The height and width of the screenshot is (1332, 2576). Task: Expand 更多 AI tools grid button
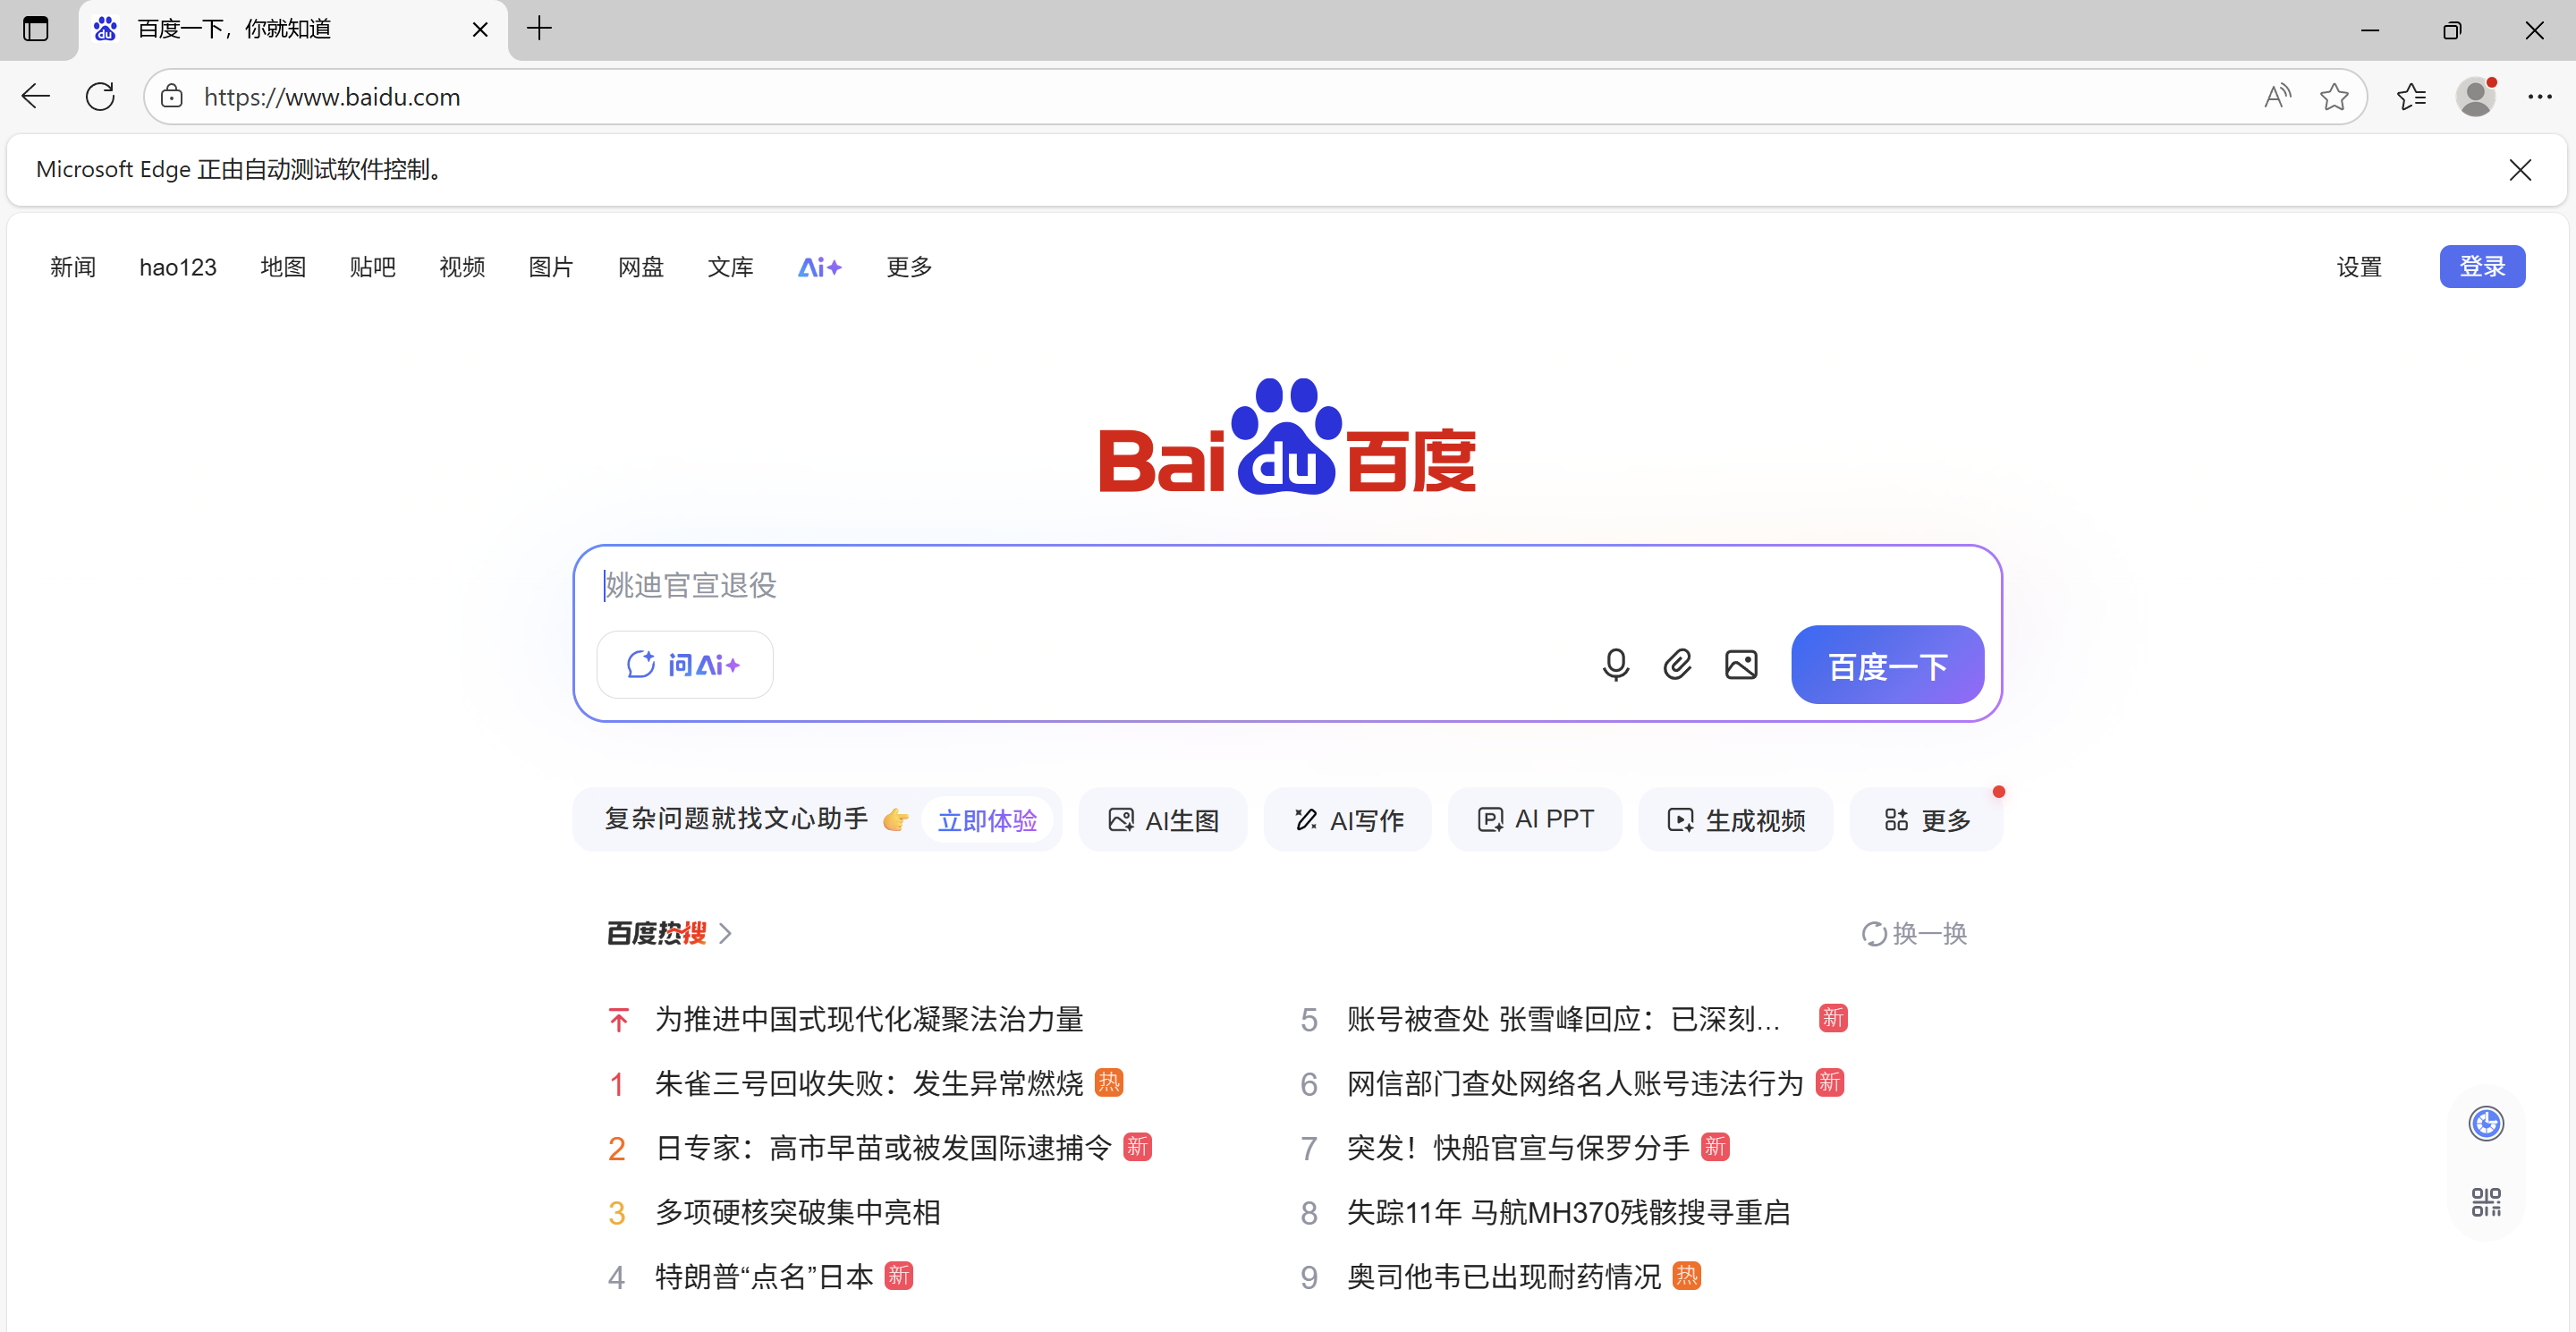[x=1926, y=821]
